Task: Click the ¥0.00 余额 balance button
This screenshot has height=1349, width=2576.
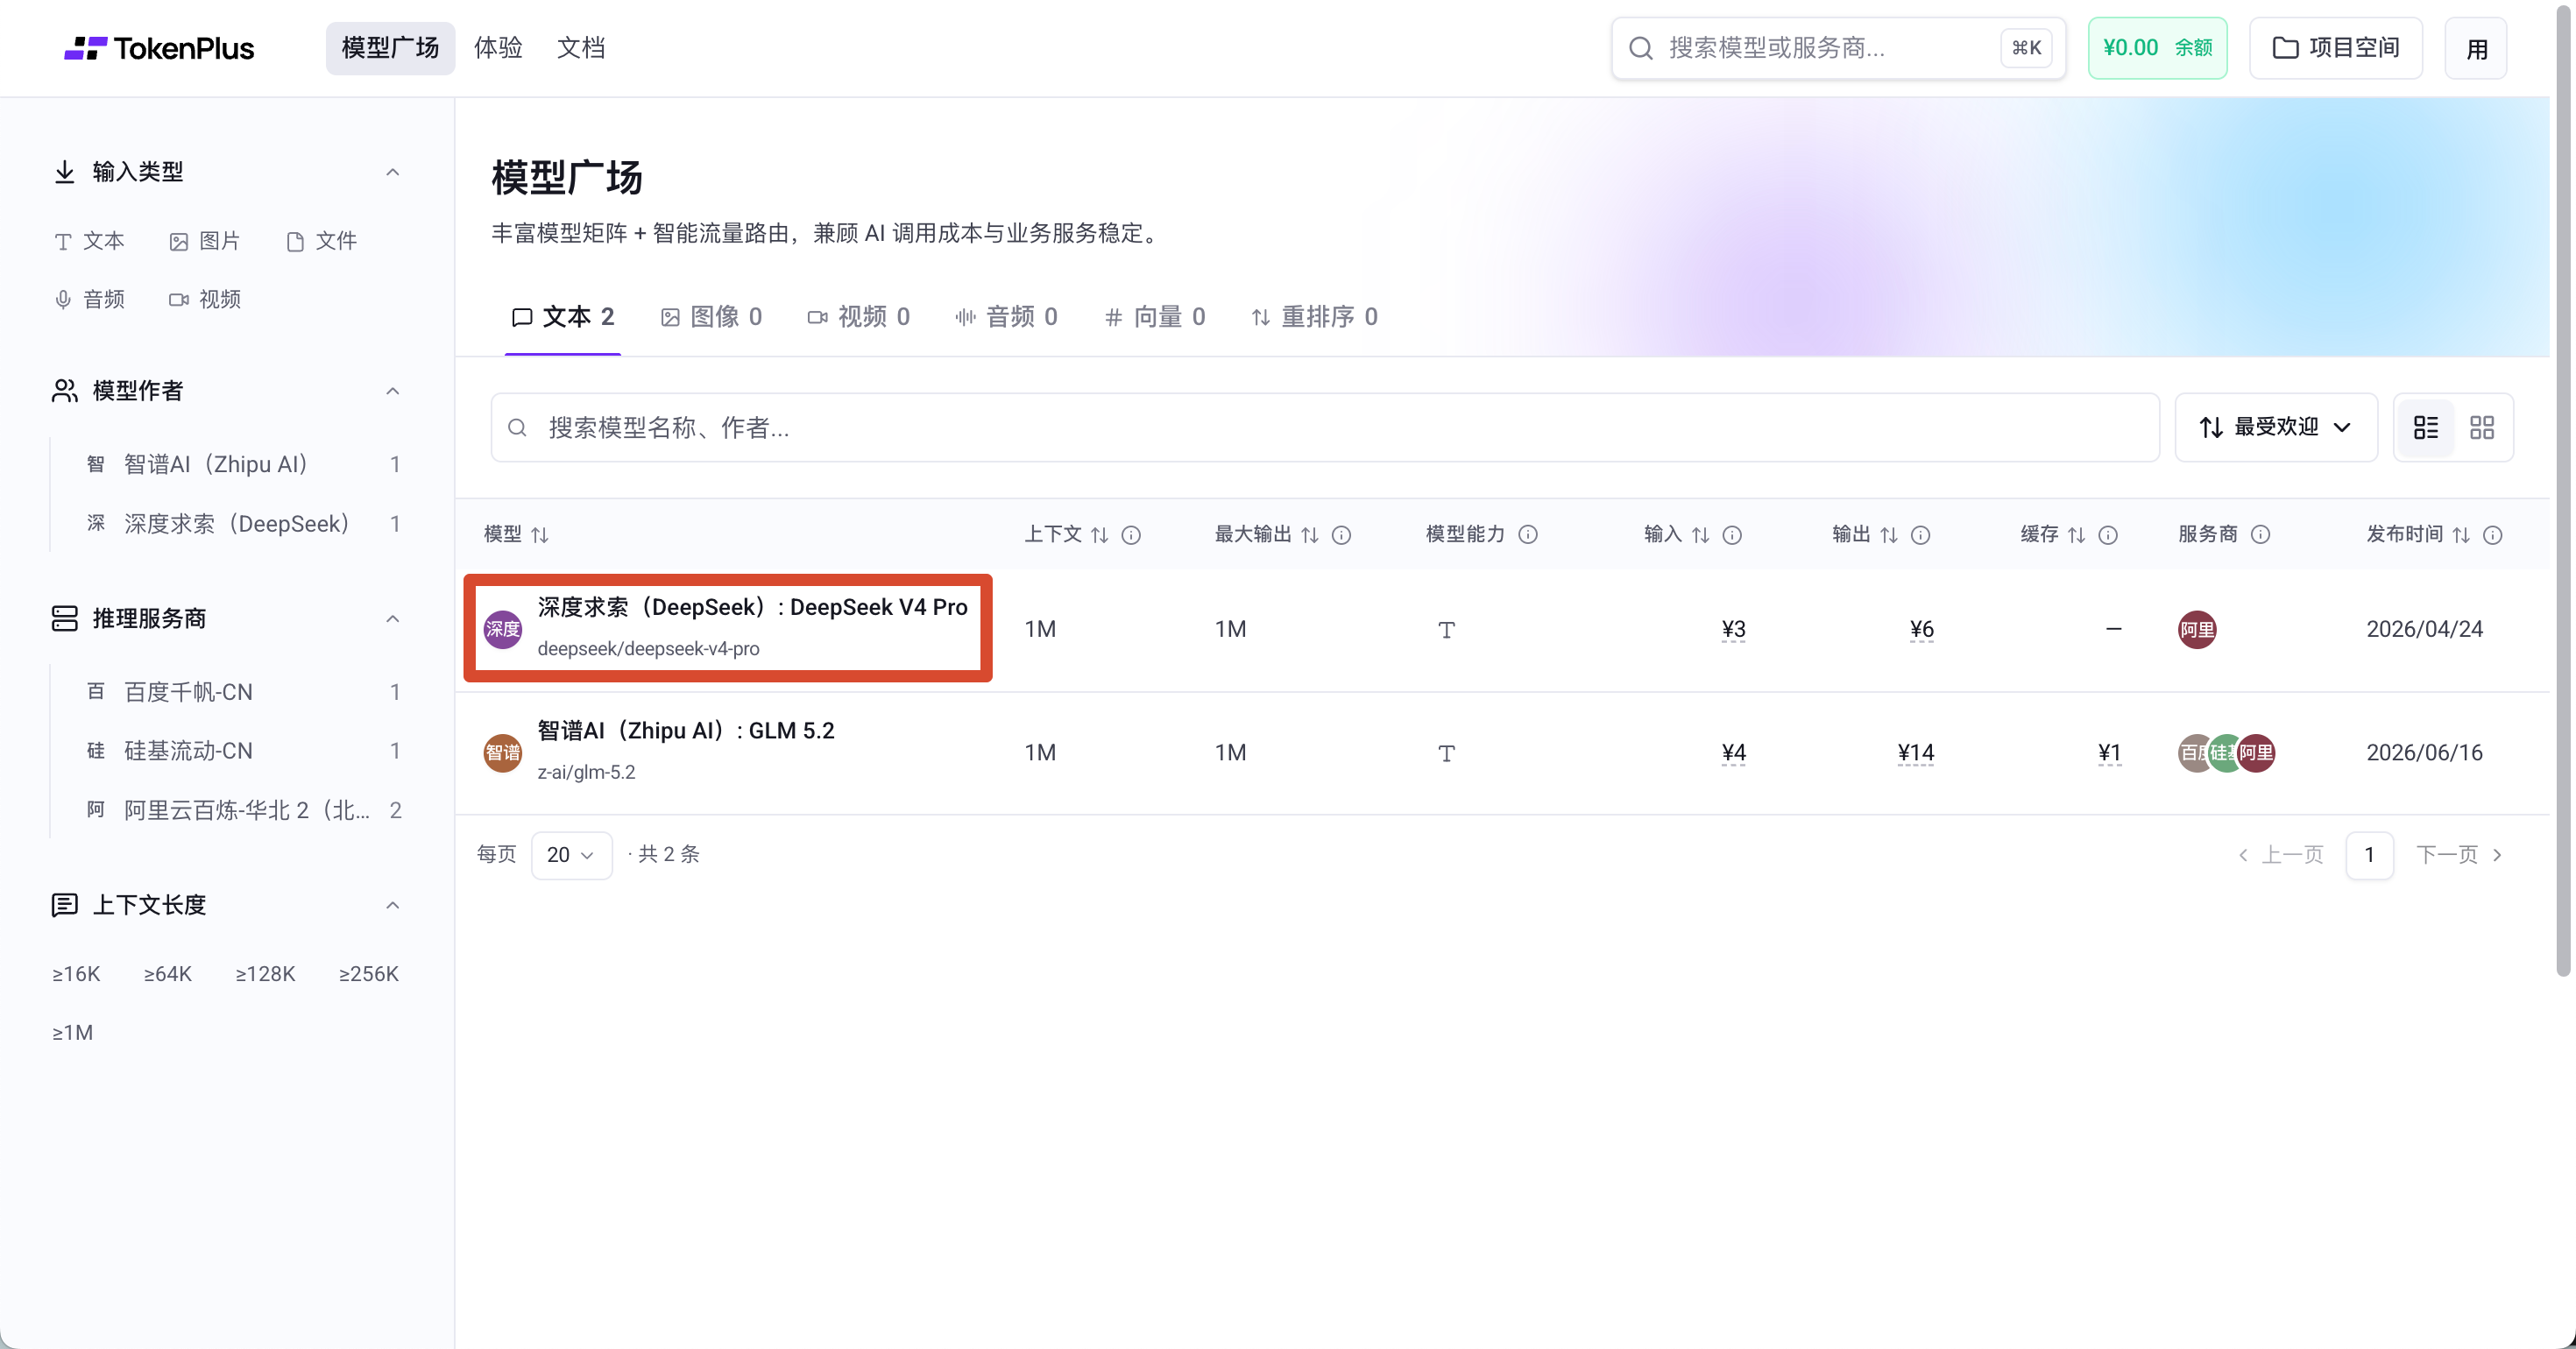Action: coord(2157,48)
